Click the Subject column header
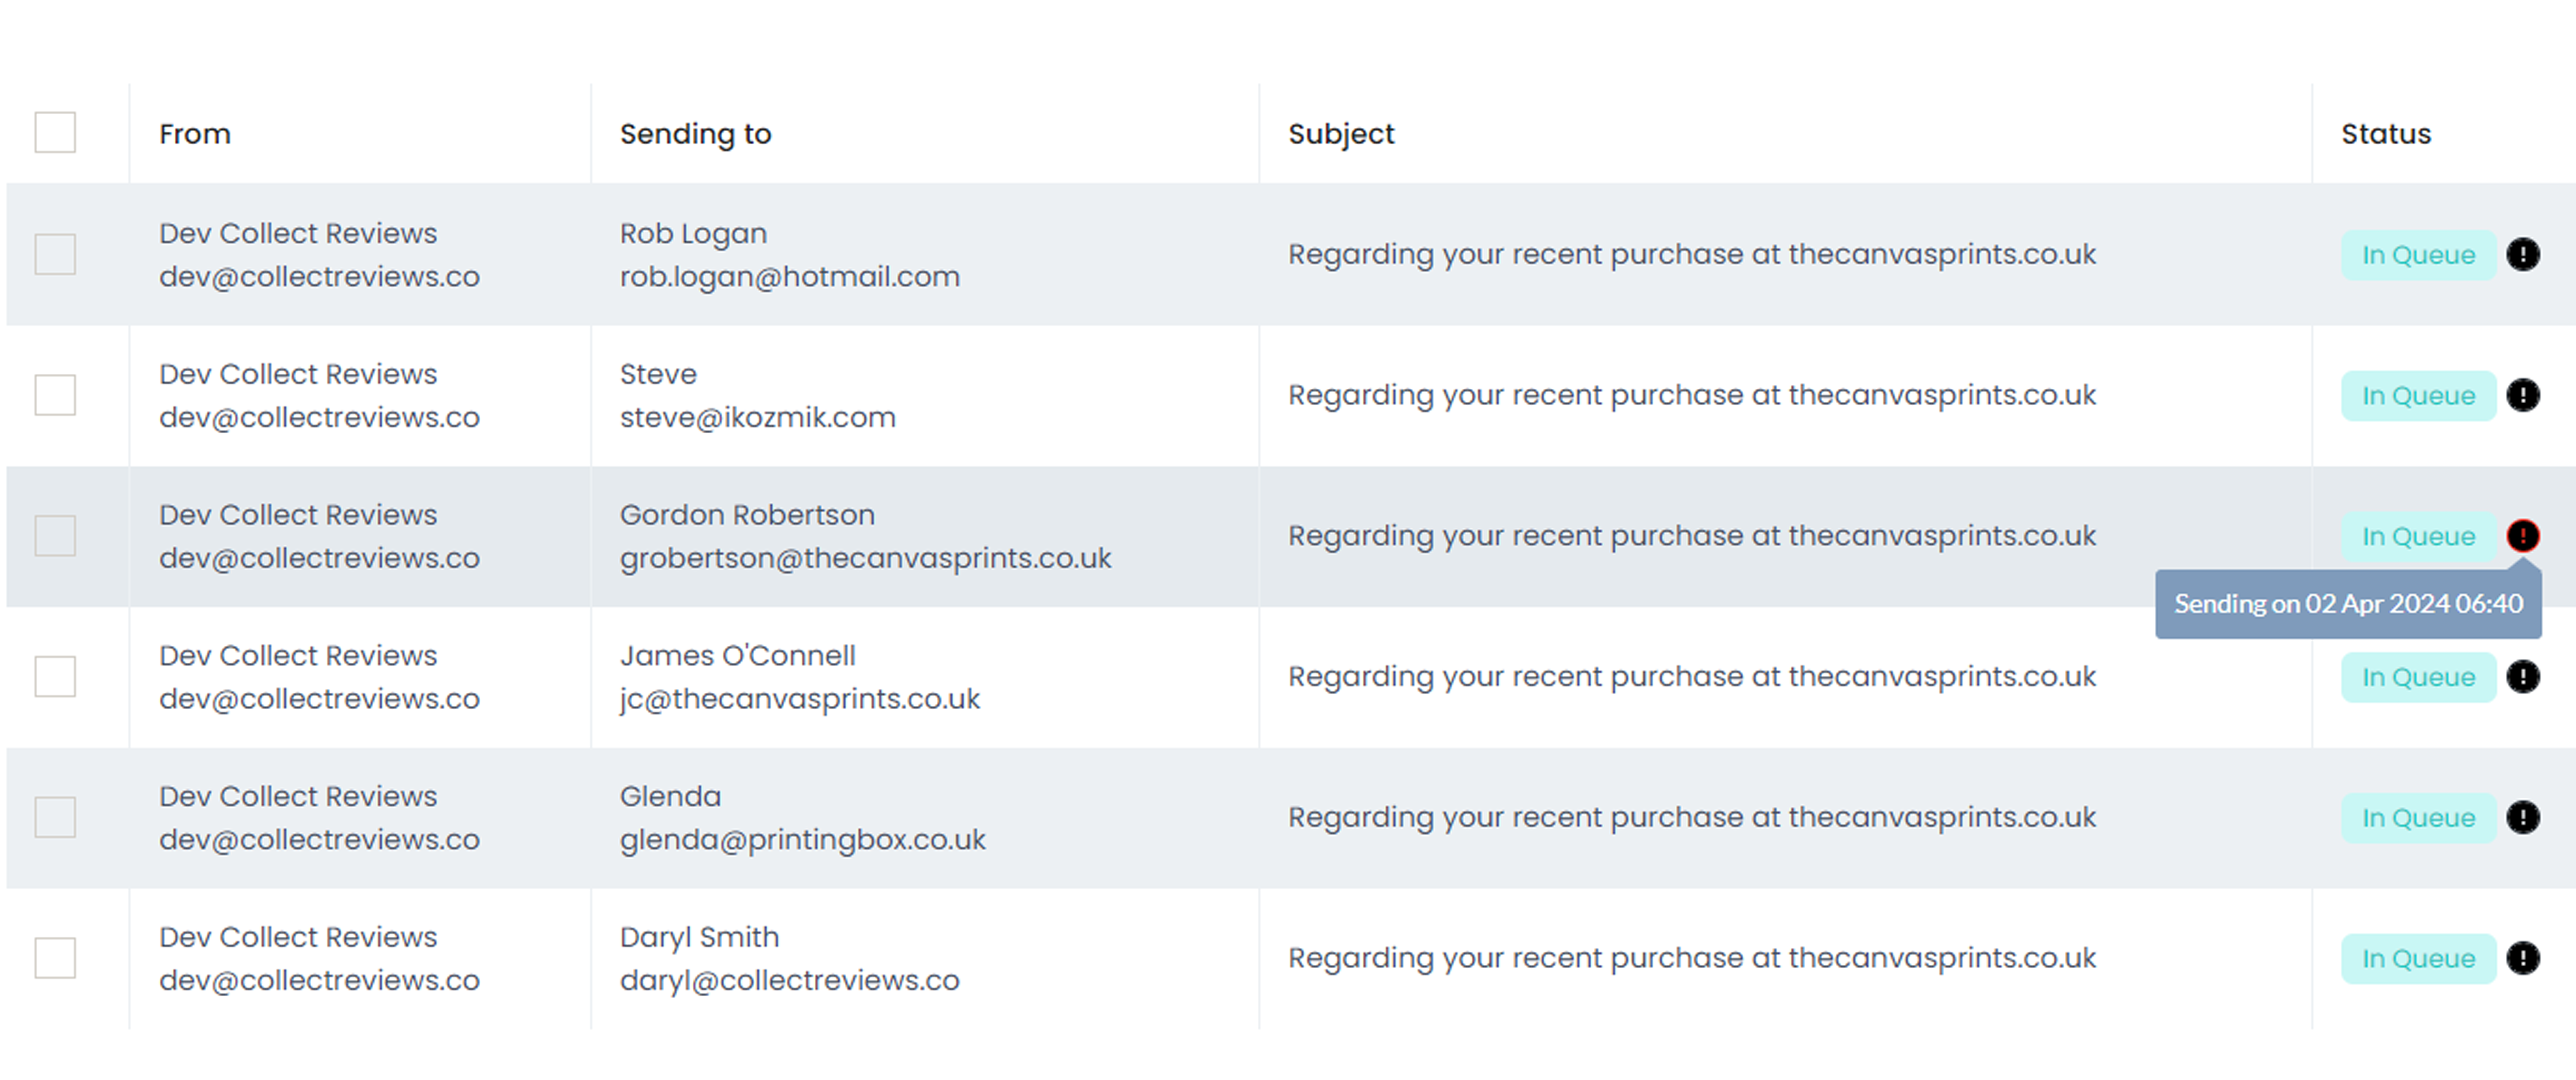 click(x=1341, y=134)
